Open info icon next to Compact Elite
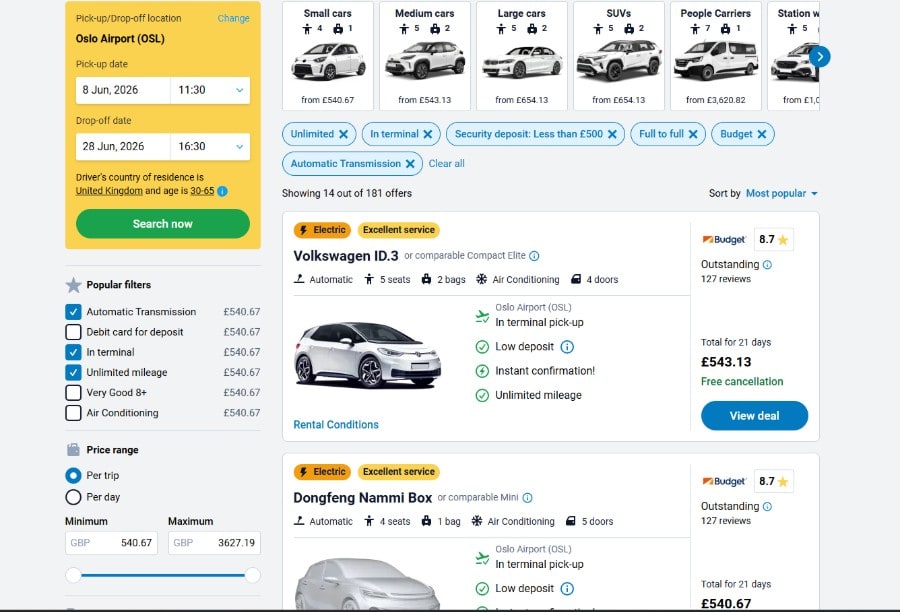The image size is (900, 612). (534, 256)
